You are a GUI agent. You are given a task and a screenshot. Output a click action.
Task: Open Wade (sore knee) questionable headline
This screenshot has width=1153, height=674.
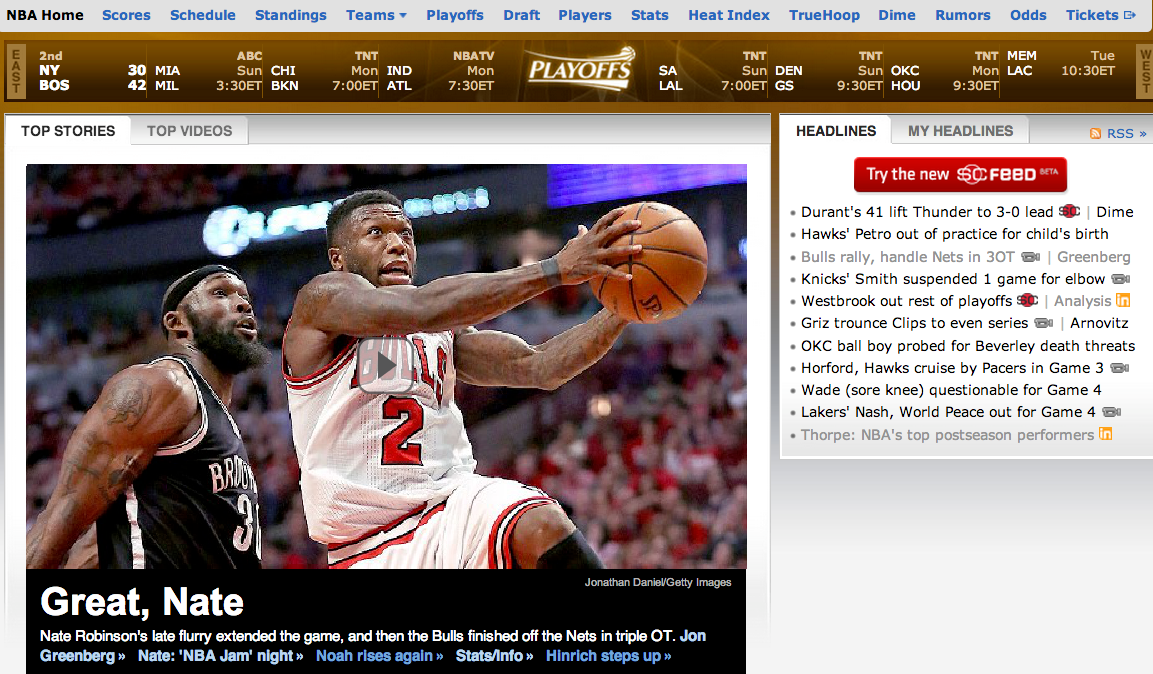click(x=951, y=390)
